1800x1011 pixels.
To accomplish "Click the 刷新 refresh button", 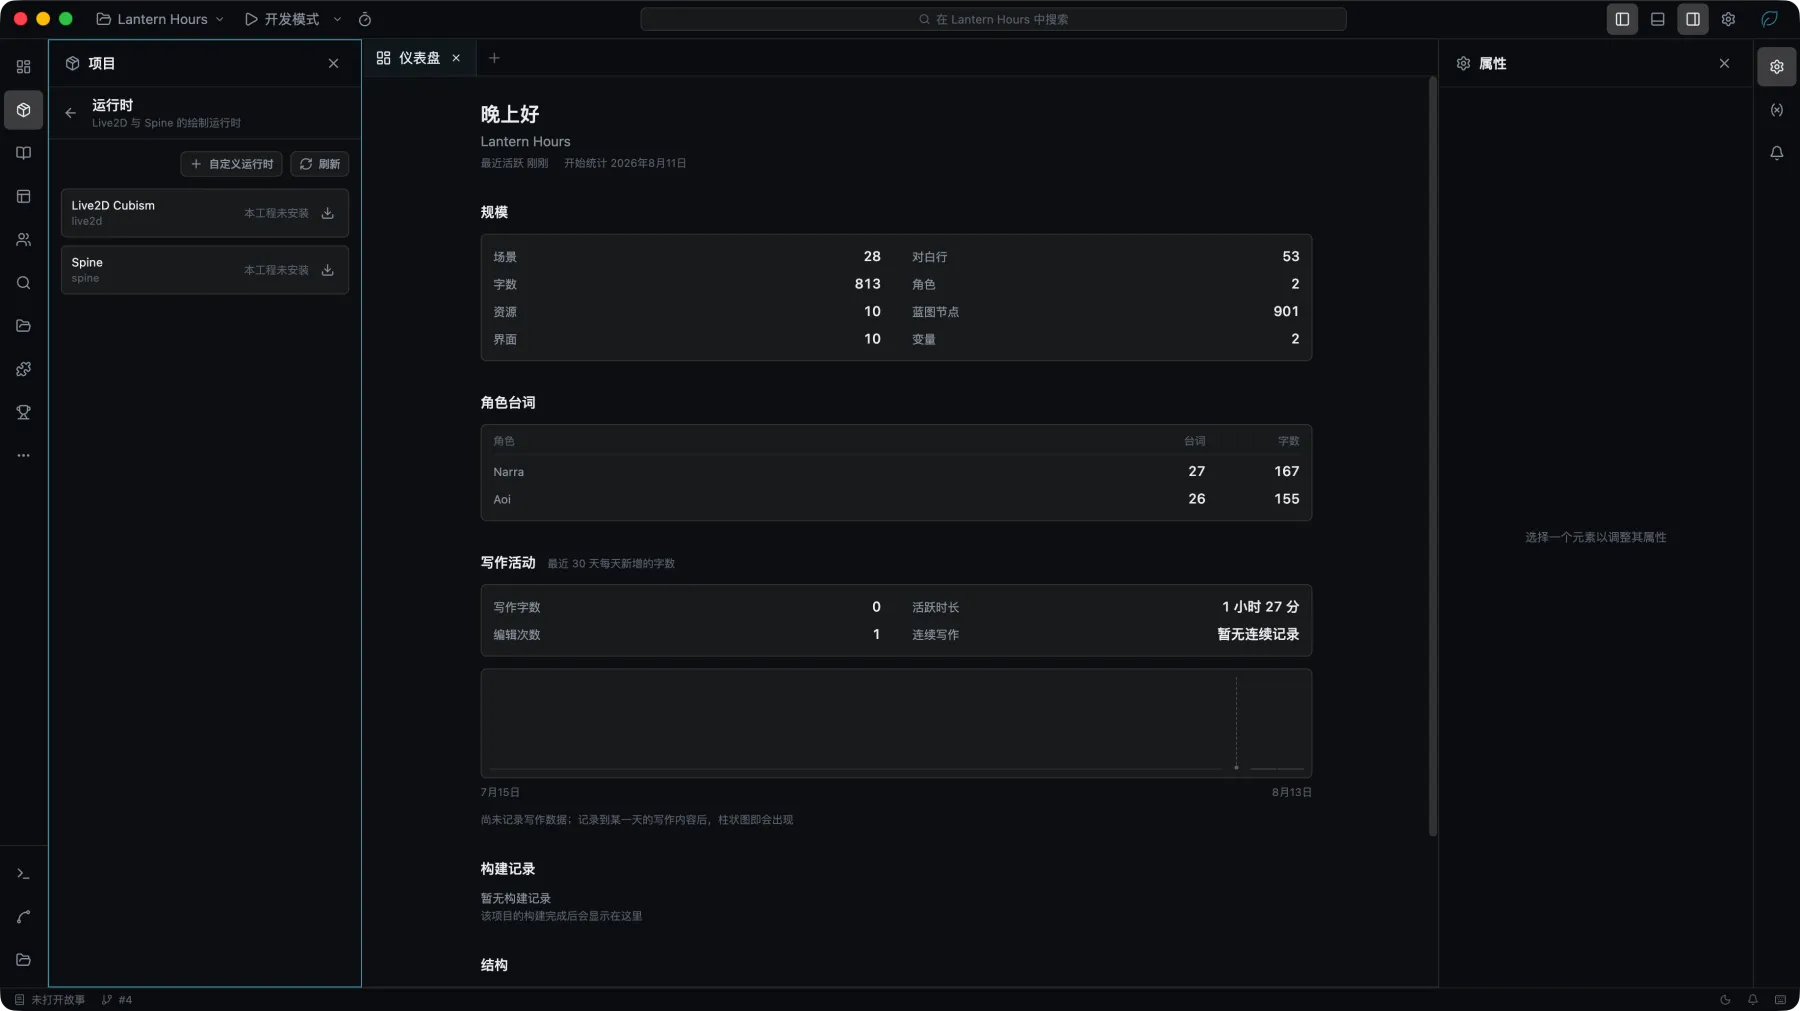I will [x=320, y=164].
